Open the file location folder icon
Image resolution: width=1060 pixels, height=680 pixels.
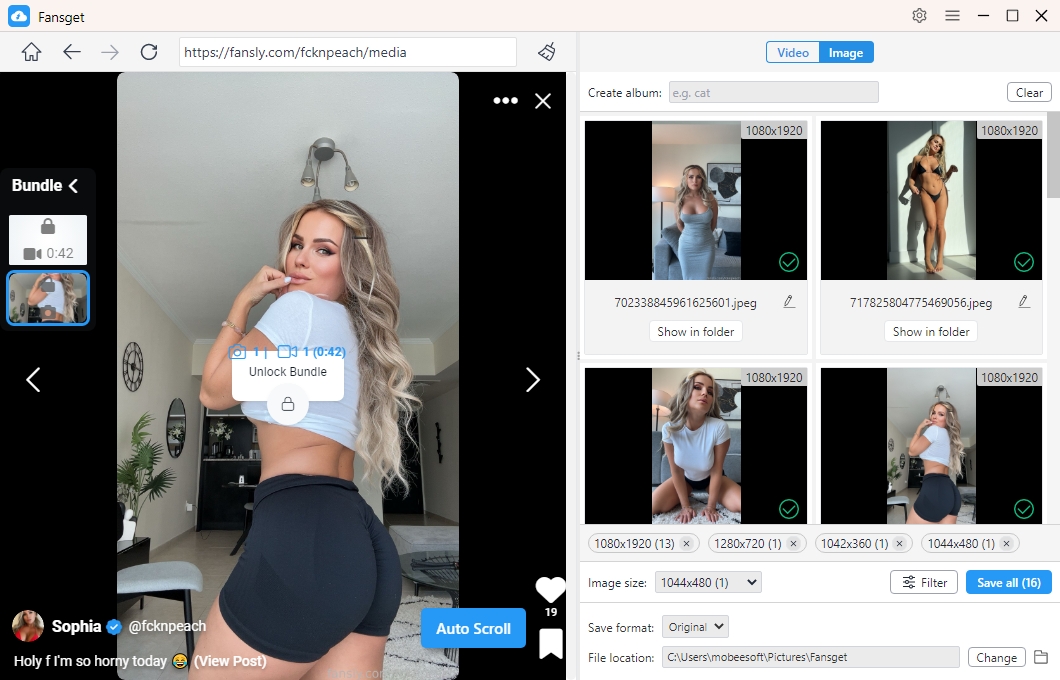point(1041,657)
